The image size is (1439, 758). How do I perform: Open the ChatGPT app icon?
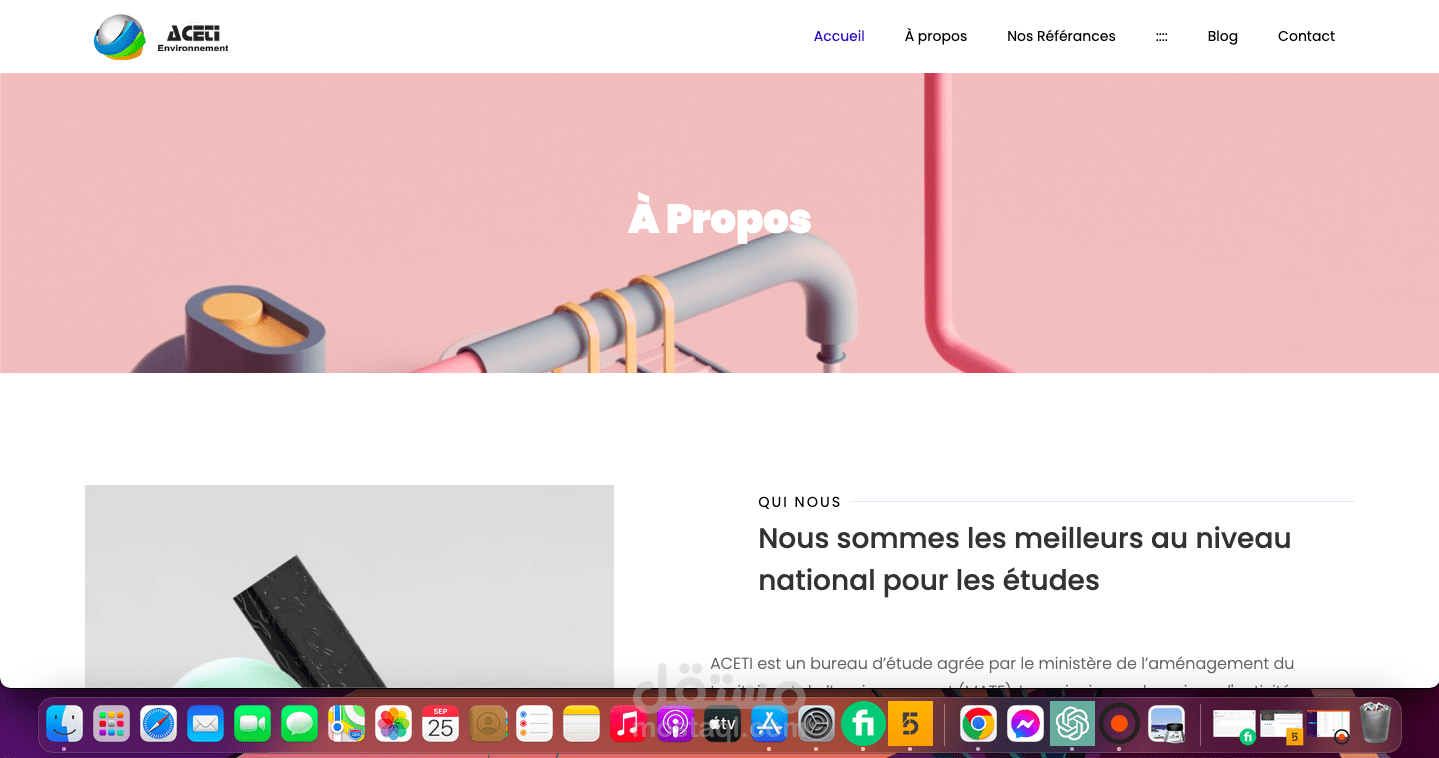[x=1072, y=723]
